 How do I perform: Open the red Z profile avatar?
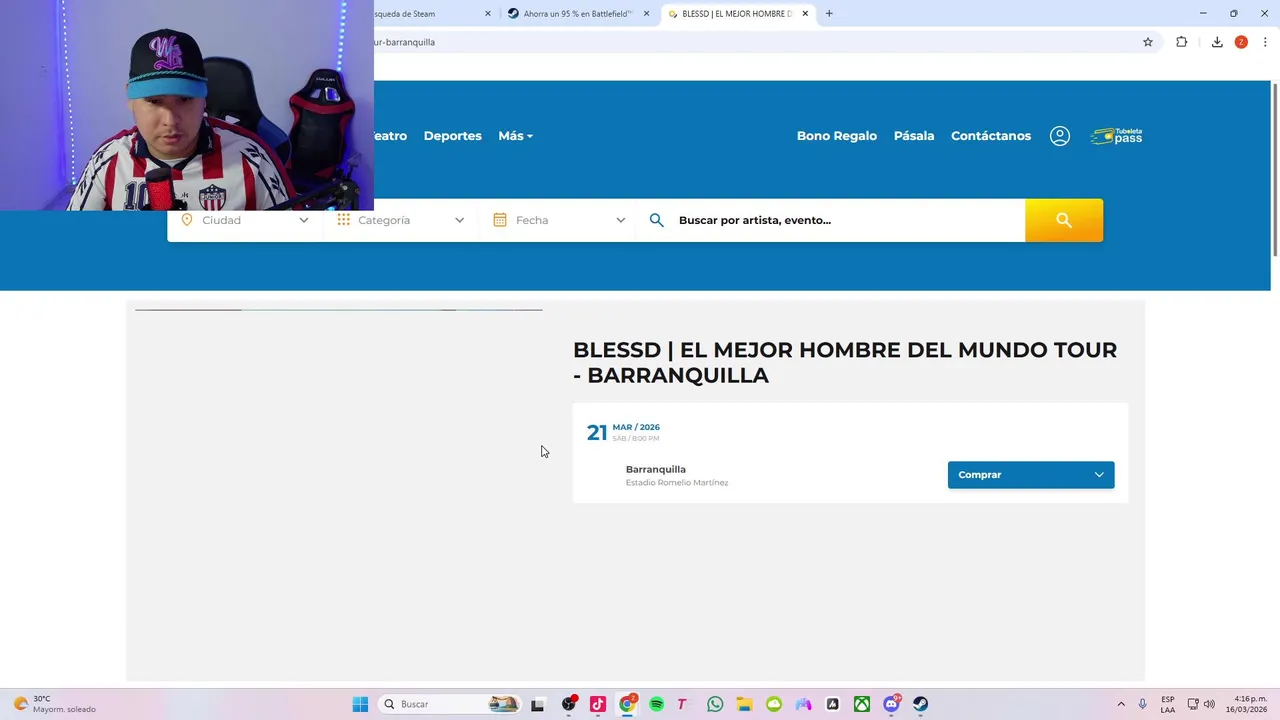point(1241,42)
